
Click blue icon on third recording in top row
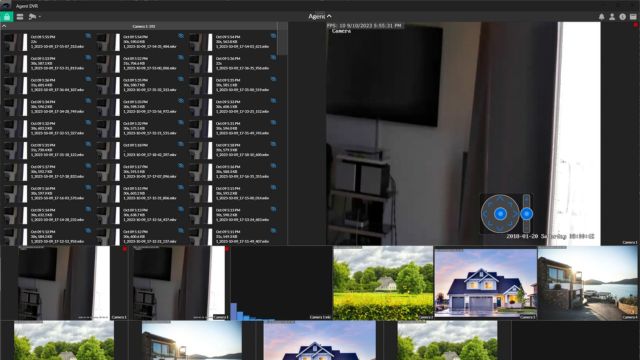coord(273,36)
